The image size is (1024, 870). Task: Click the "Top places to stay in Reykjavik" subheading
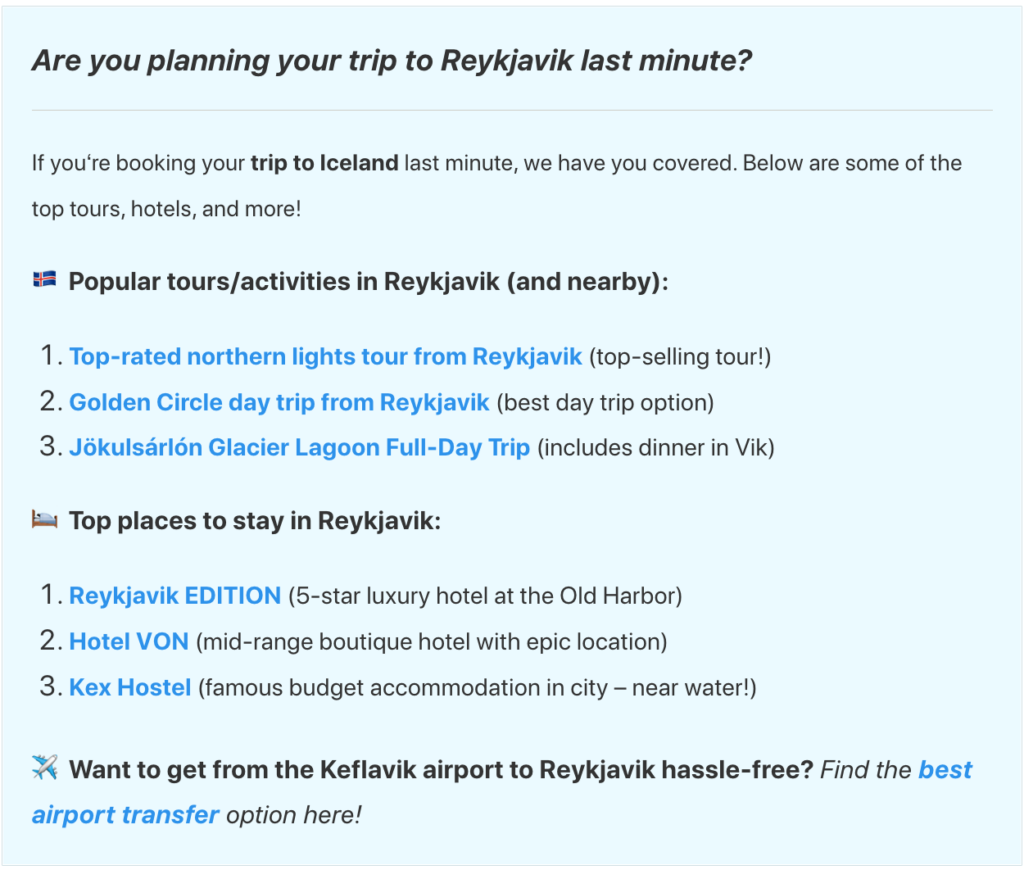255,521
